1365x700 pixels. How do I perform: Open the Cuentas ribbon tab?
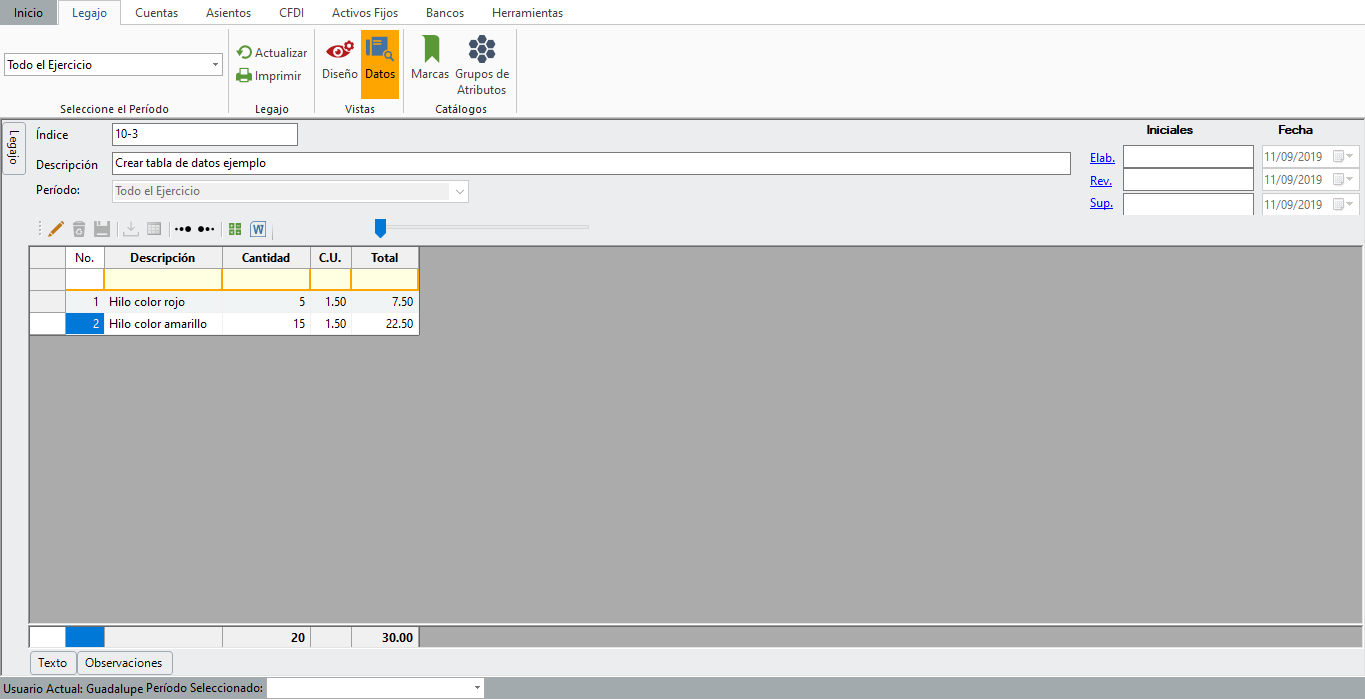pos(156,13)
